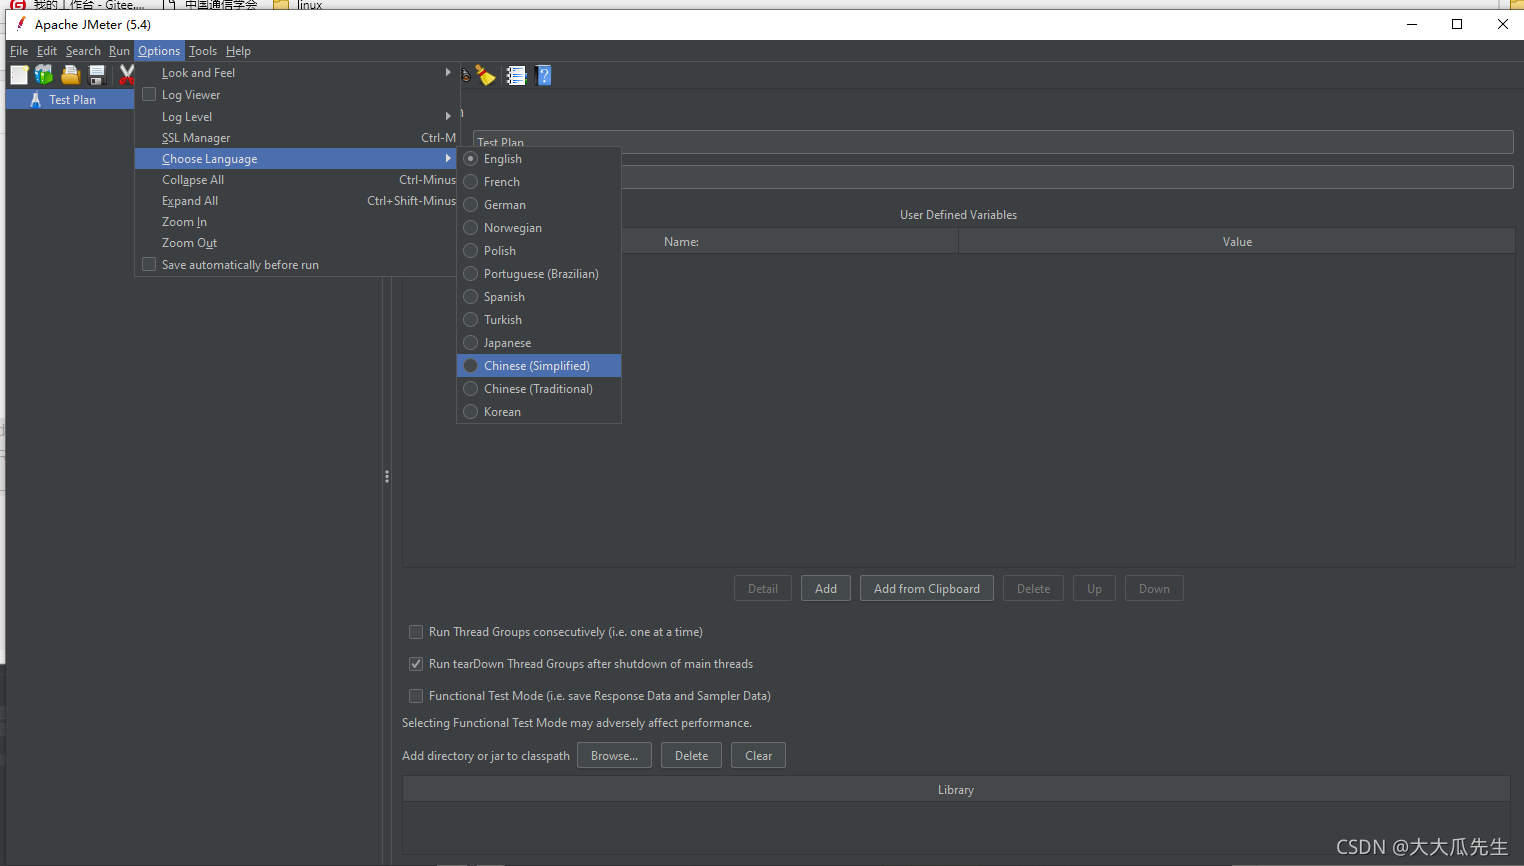
Task: Click Collapse All menu entry
Action: tap(296, 180)
